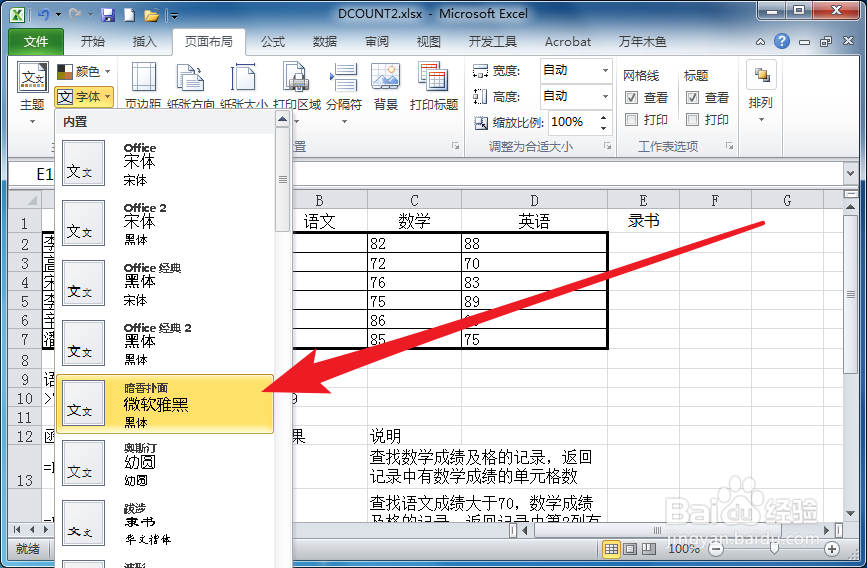Click zoom out minus button
Image resolution: width=867 pixels, height=568 pixels.
coord(716,549)
